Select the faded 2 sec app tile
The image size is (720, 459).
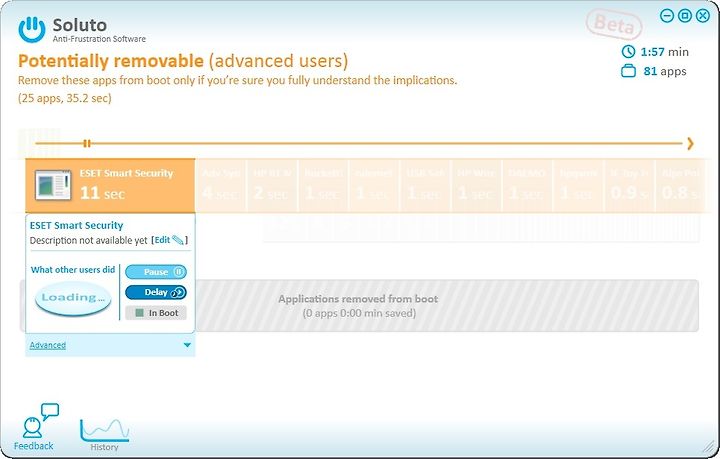tap(272, 185)
